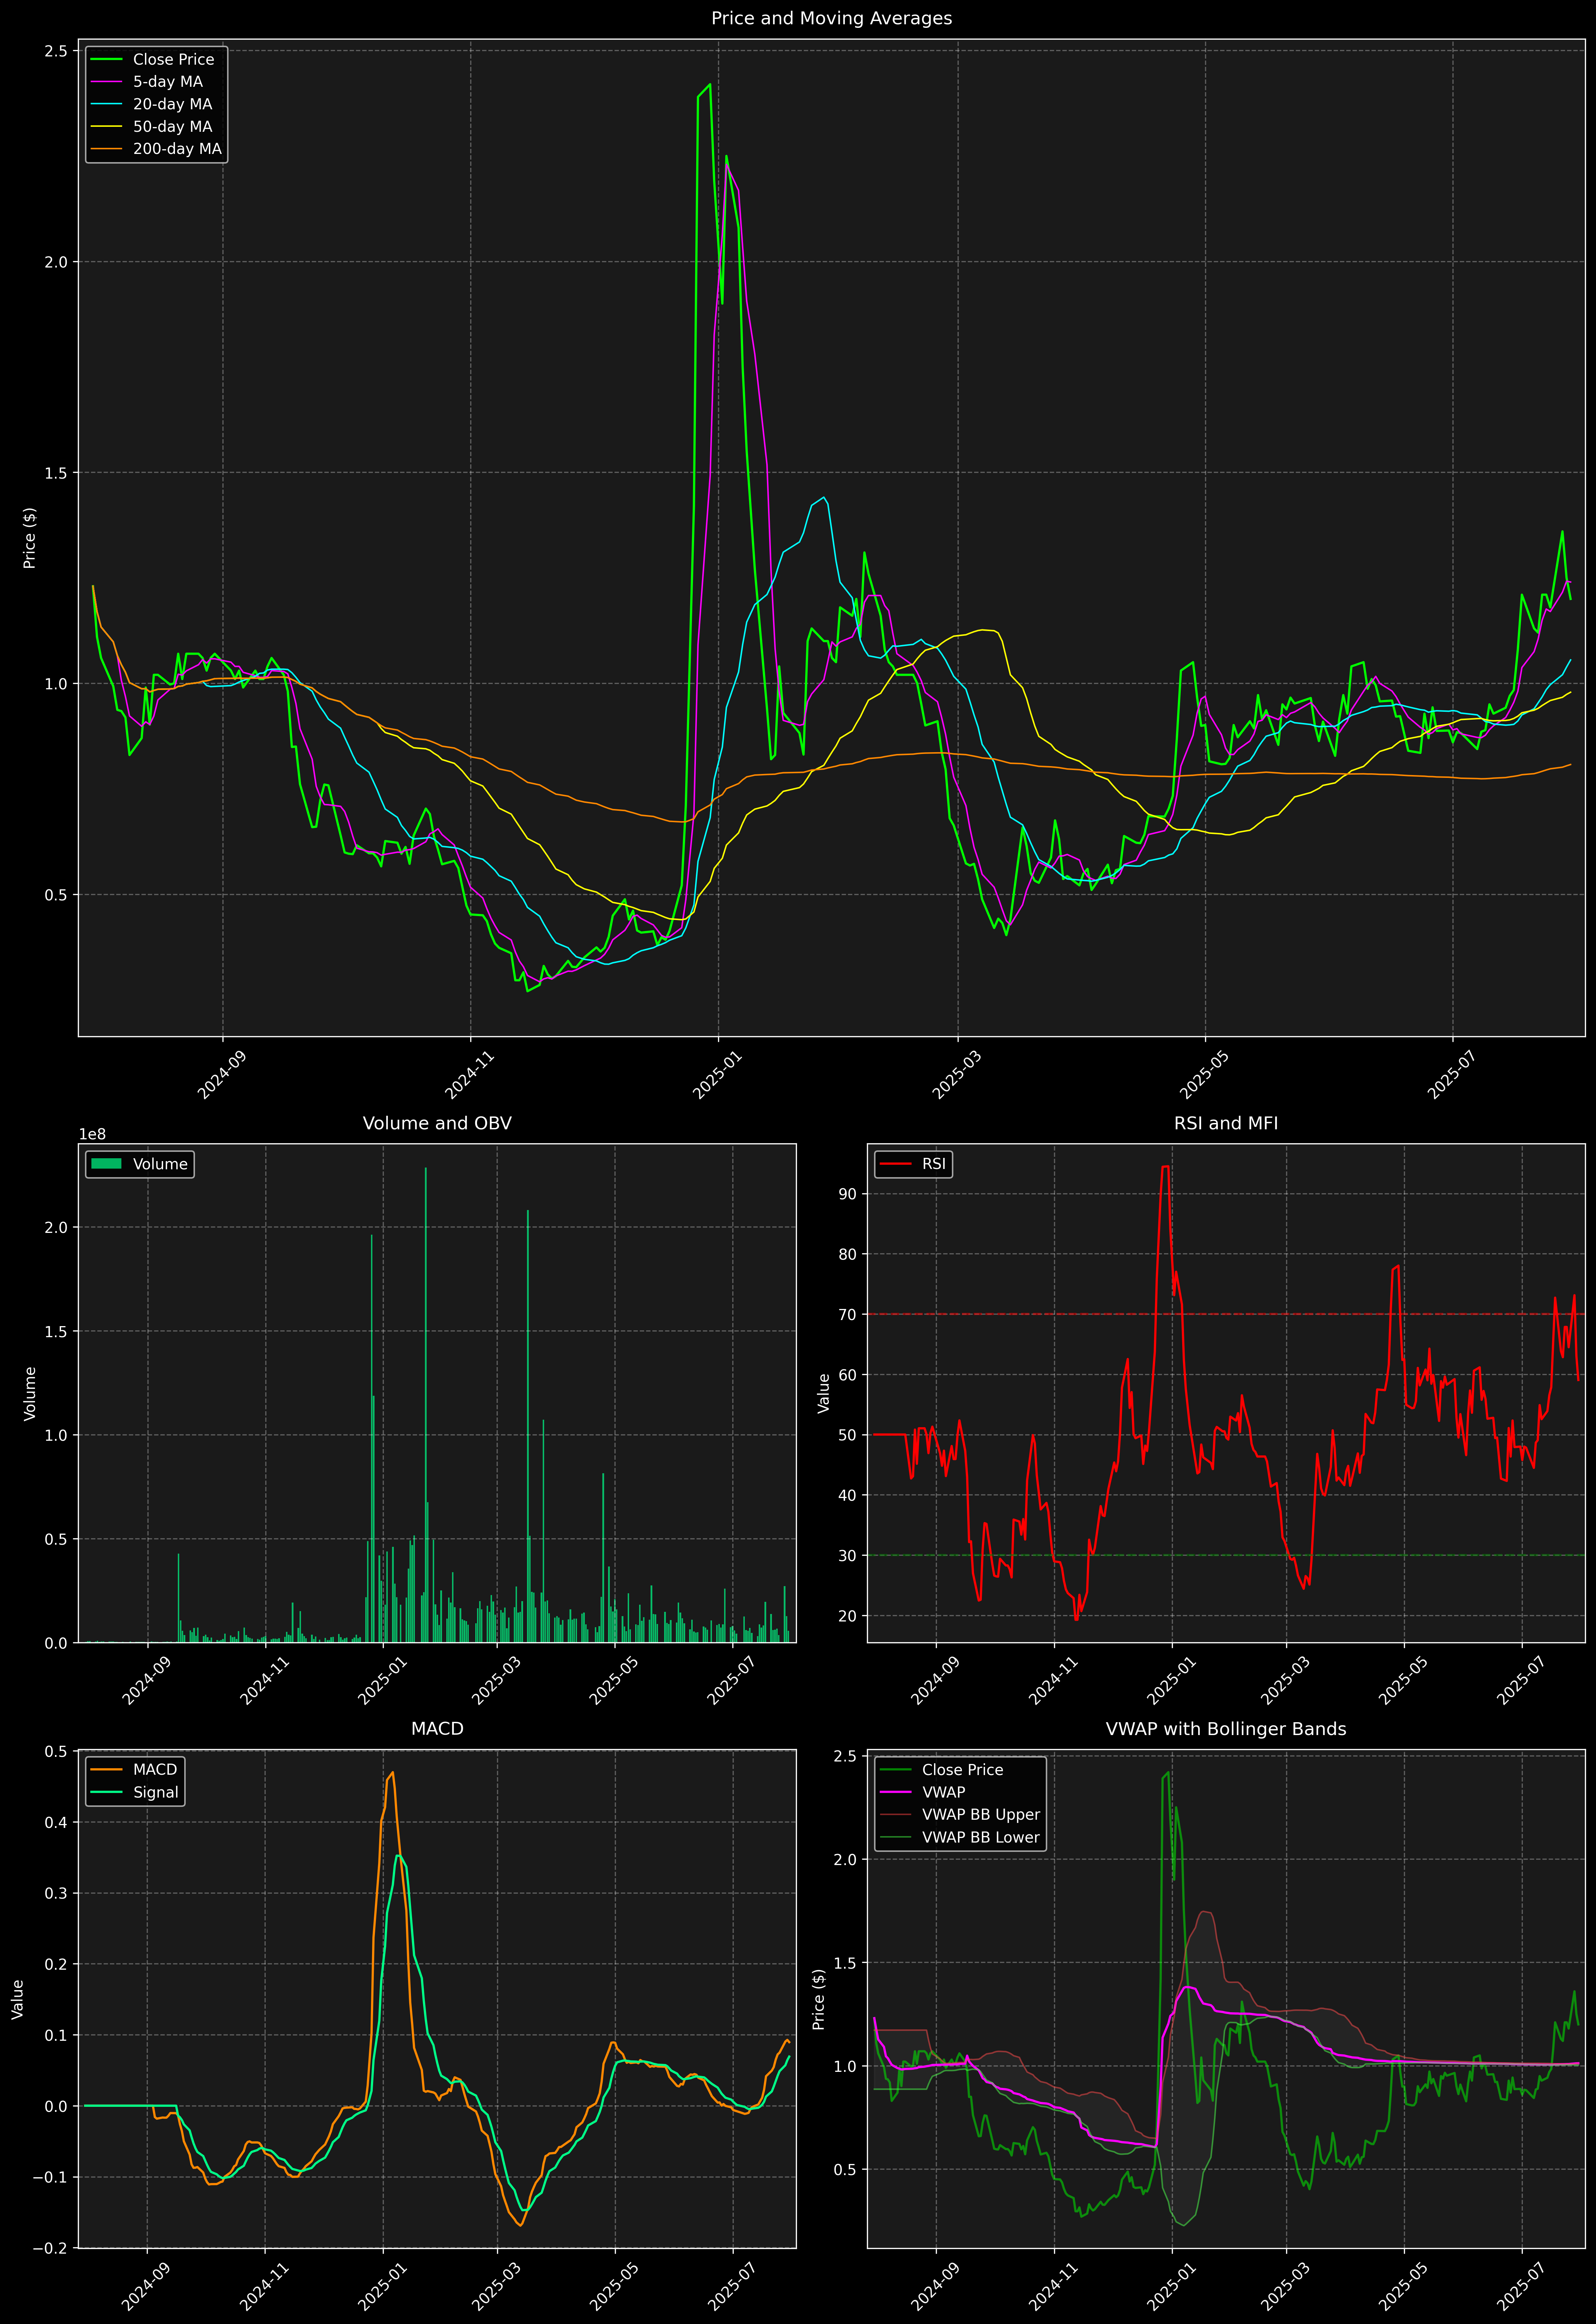The height and width of the screenshot is (2324, 1596).
Task: Select "Close Price" in the top chart legend
Action: tap(173, 60)
